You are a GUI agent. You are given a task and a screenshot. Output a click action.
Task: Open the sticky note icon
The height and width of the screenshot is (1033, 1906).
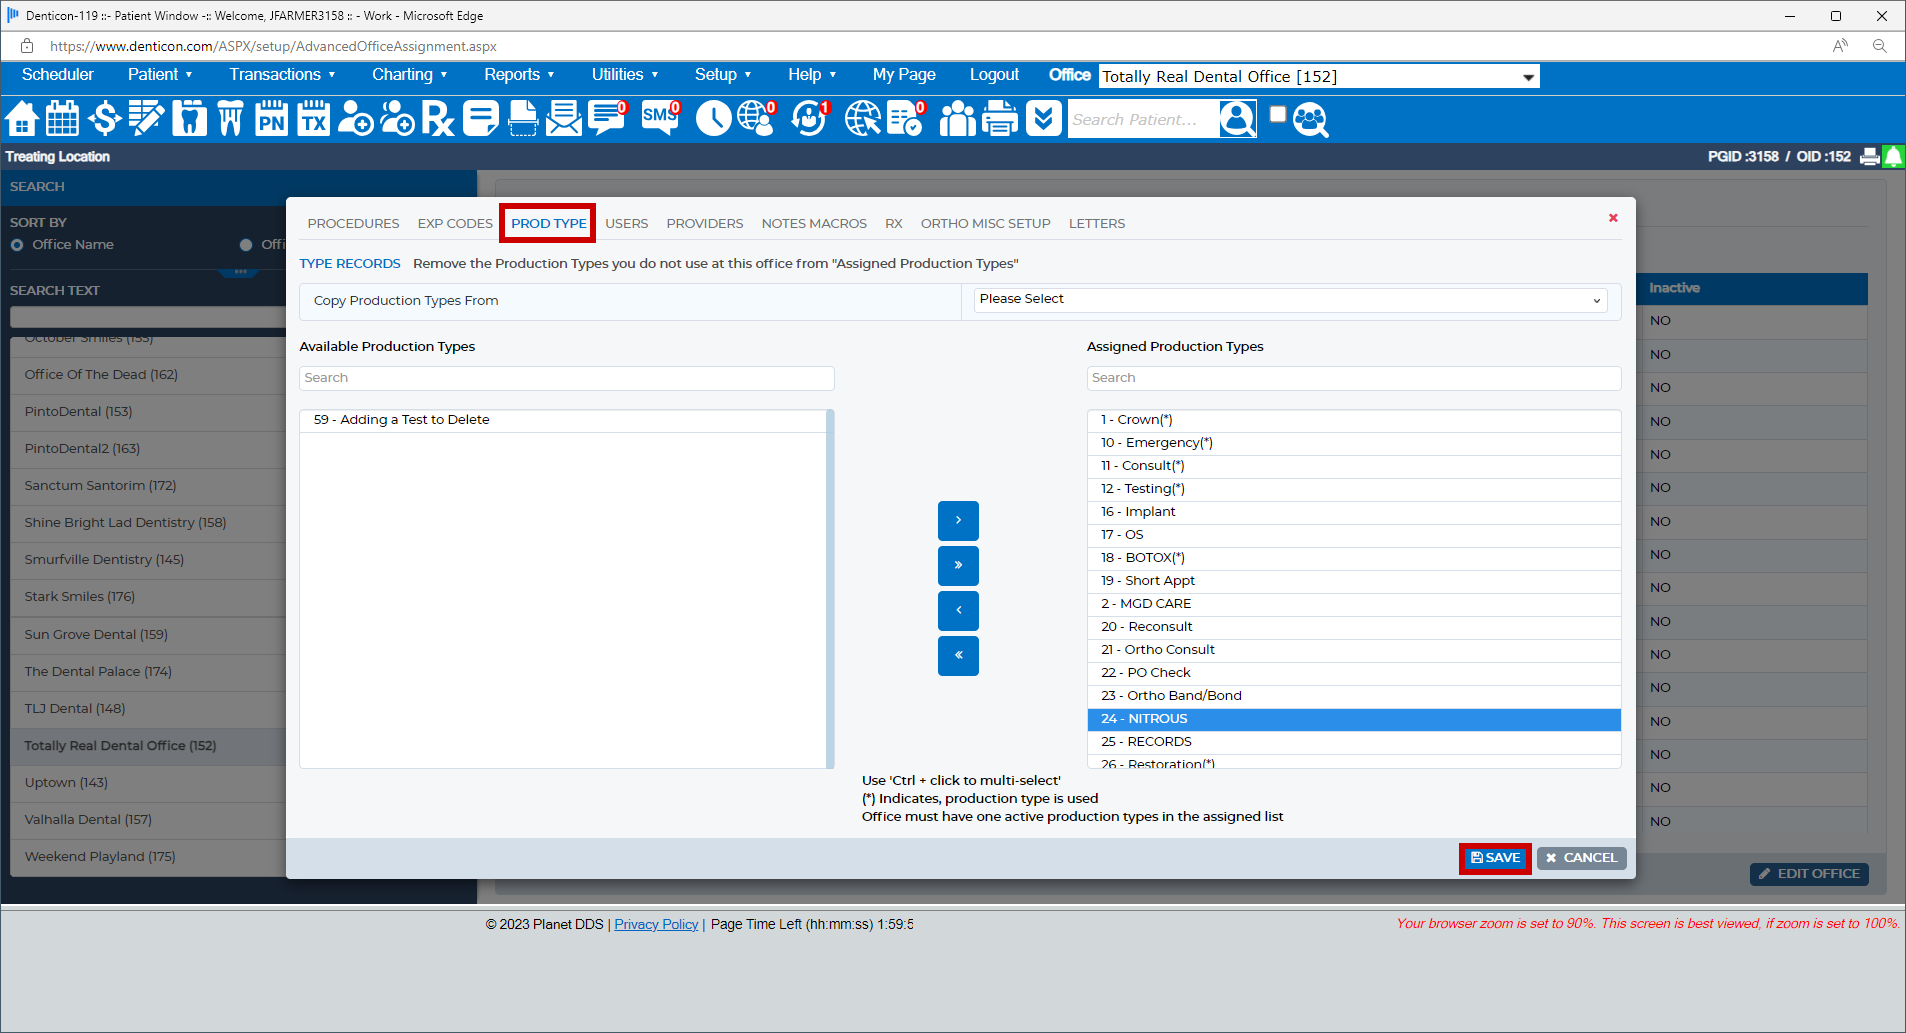[x=480, y=119]
